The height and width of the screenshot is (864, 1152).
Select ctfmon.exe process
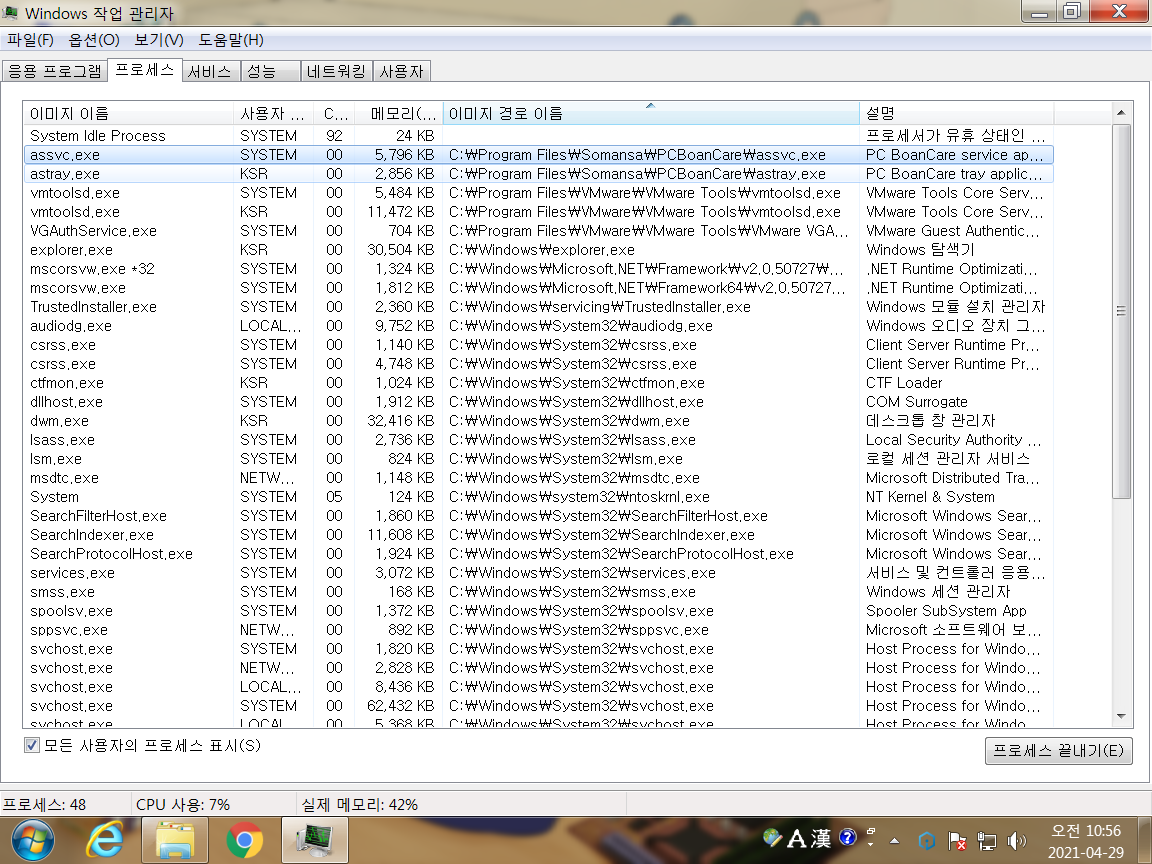(x=539, y=383)
